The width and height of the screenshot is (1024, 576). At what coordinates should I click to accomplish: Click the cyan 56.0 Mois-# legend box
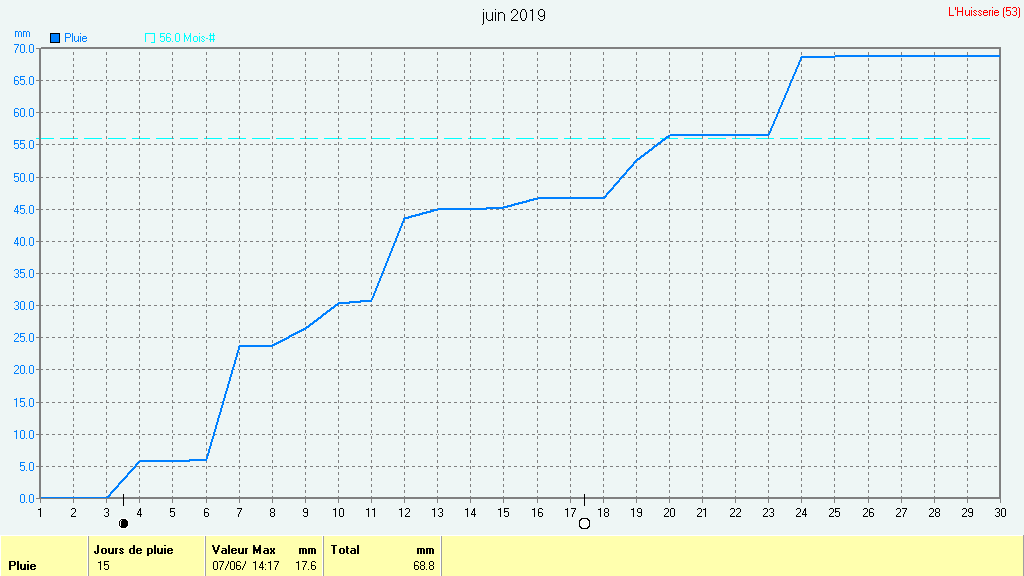pyautogui.click(x=150, y=39)
